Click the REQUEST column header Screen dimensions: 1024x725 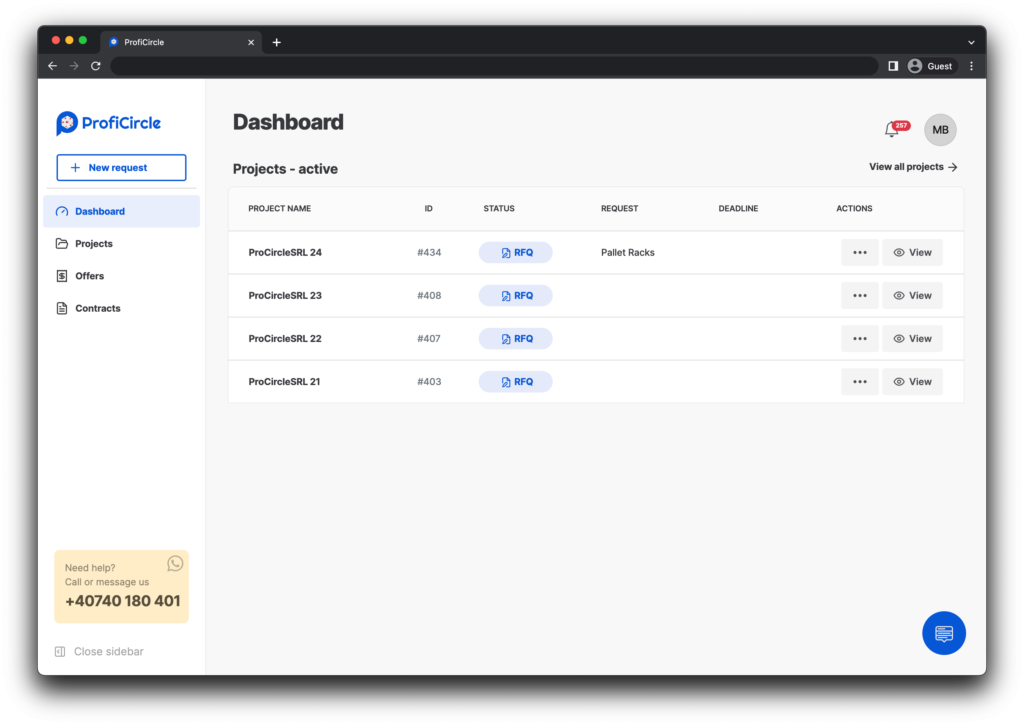pyautogui.click(x=619, y=209)
